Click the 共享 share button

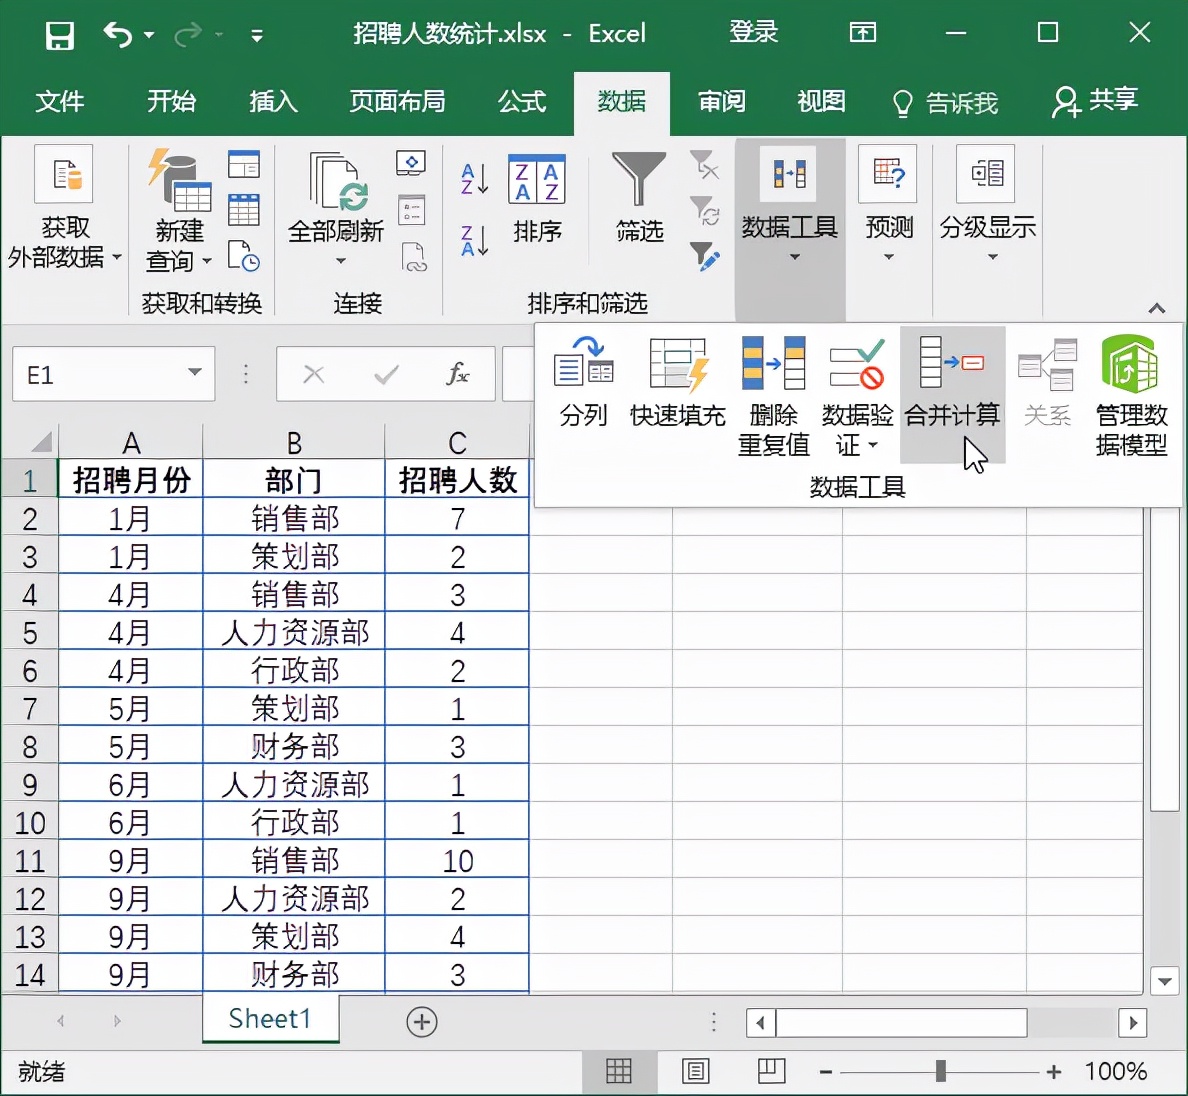point(1095,101)
